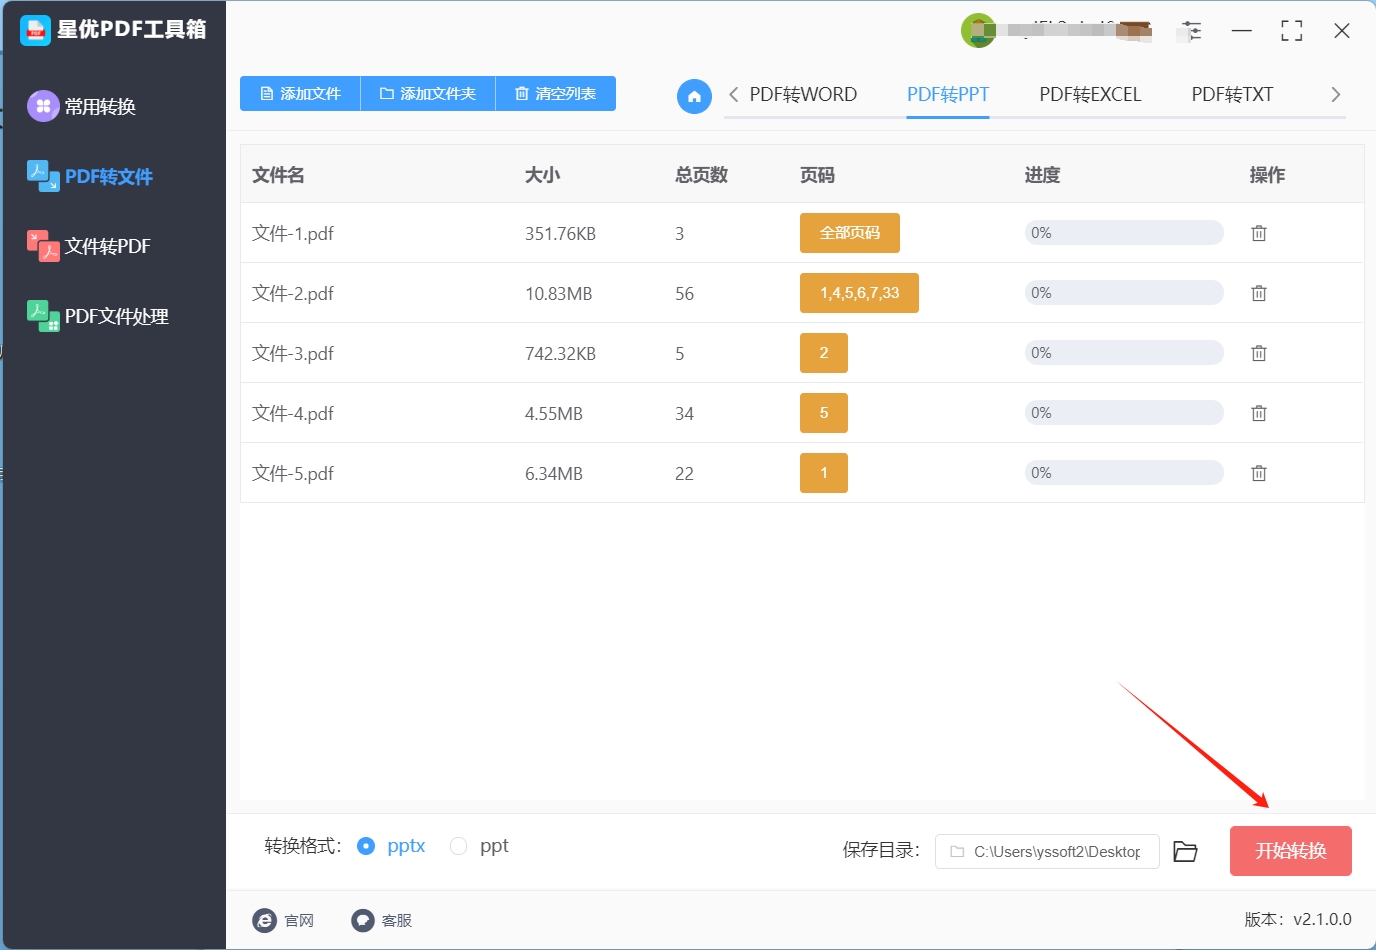This screenshot has height=950, width=1376.
Task: Delete 文件-2.pdf with its trash icon
Action: (1259, 293)
